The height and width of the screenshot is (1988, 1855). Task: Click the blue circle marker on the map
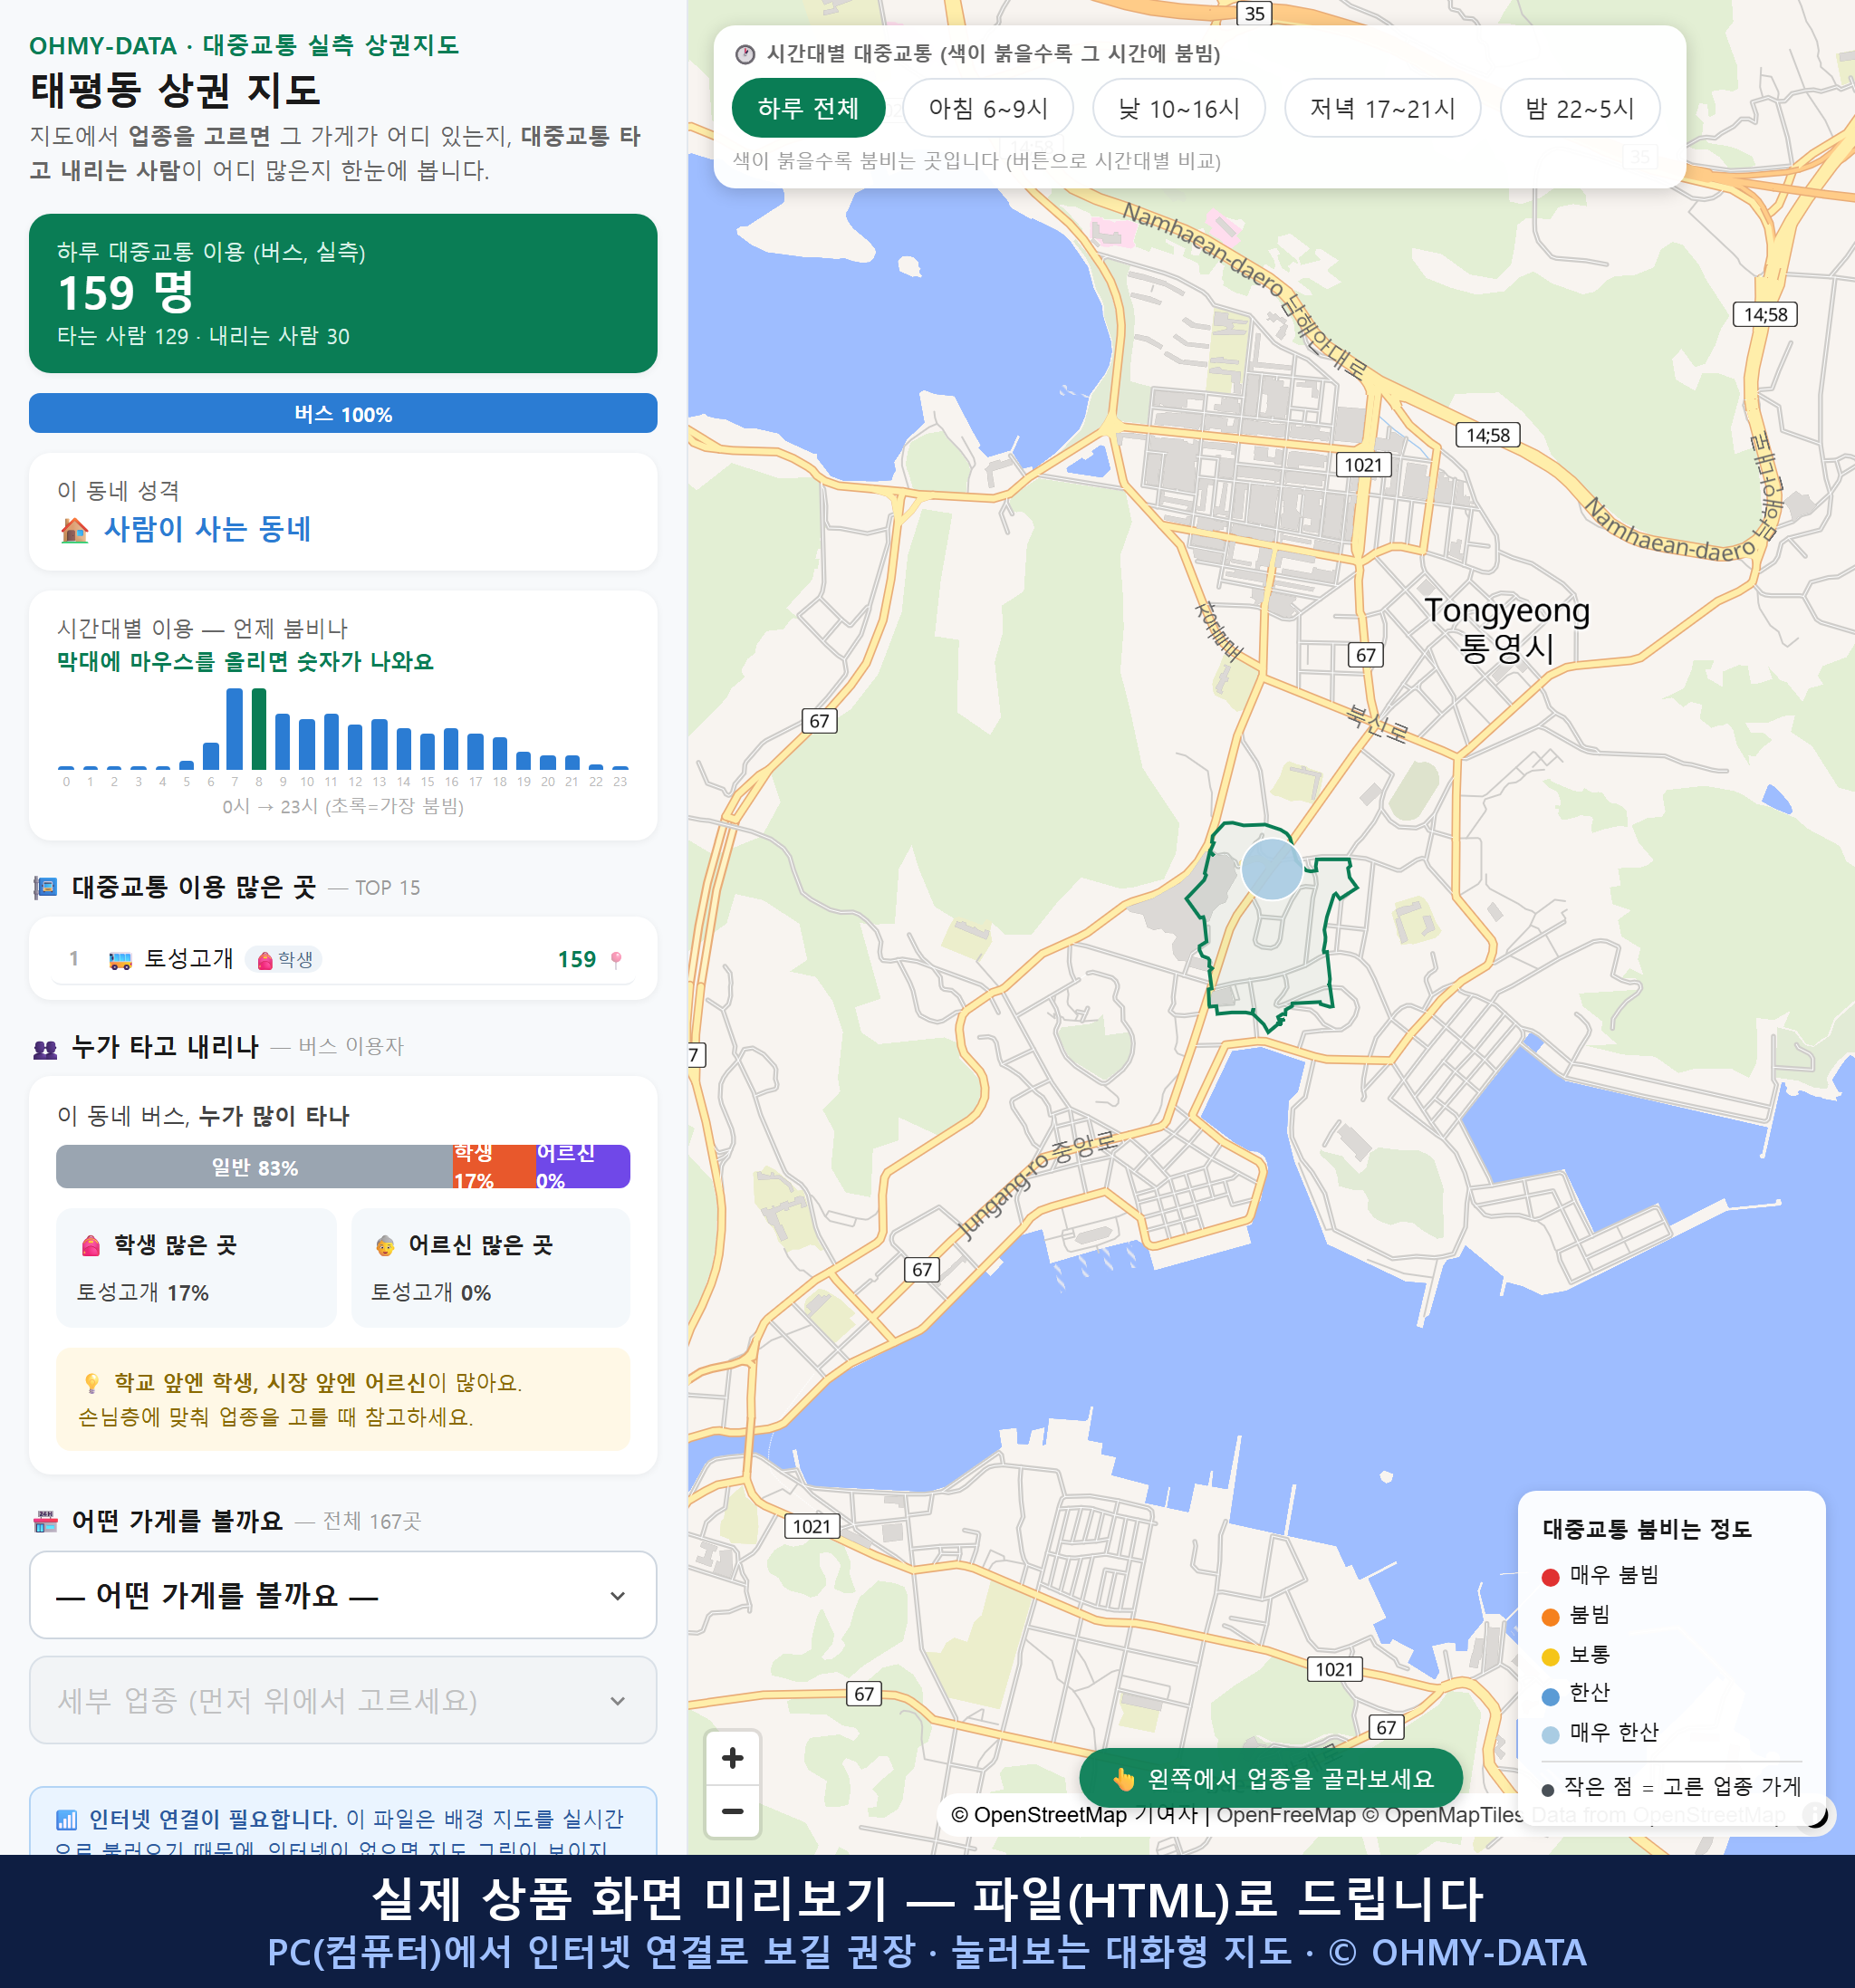tap(1272, 869)
